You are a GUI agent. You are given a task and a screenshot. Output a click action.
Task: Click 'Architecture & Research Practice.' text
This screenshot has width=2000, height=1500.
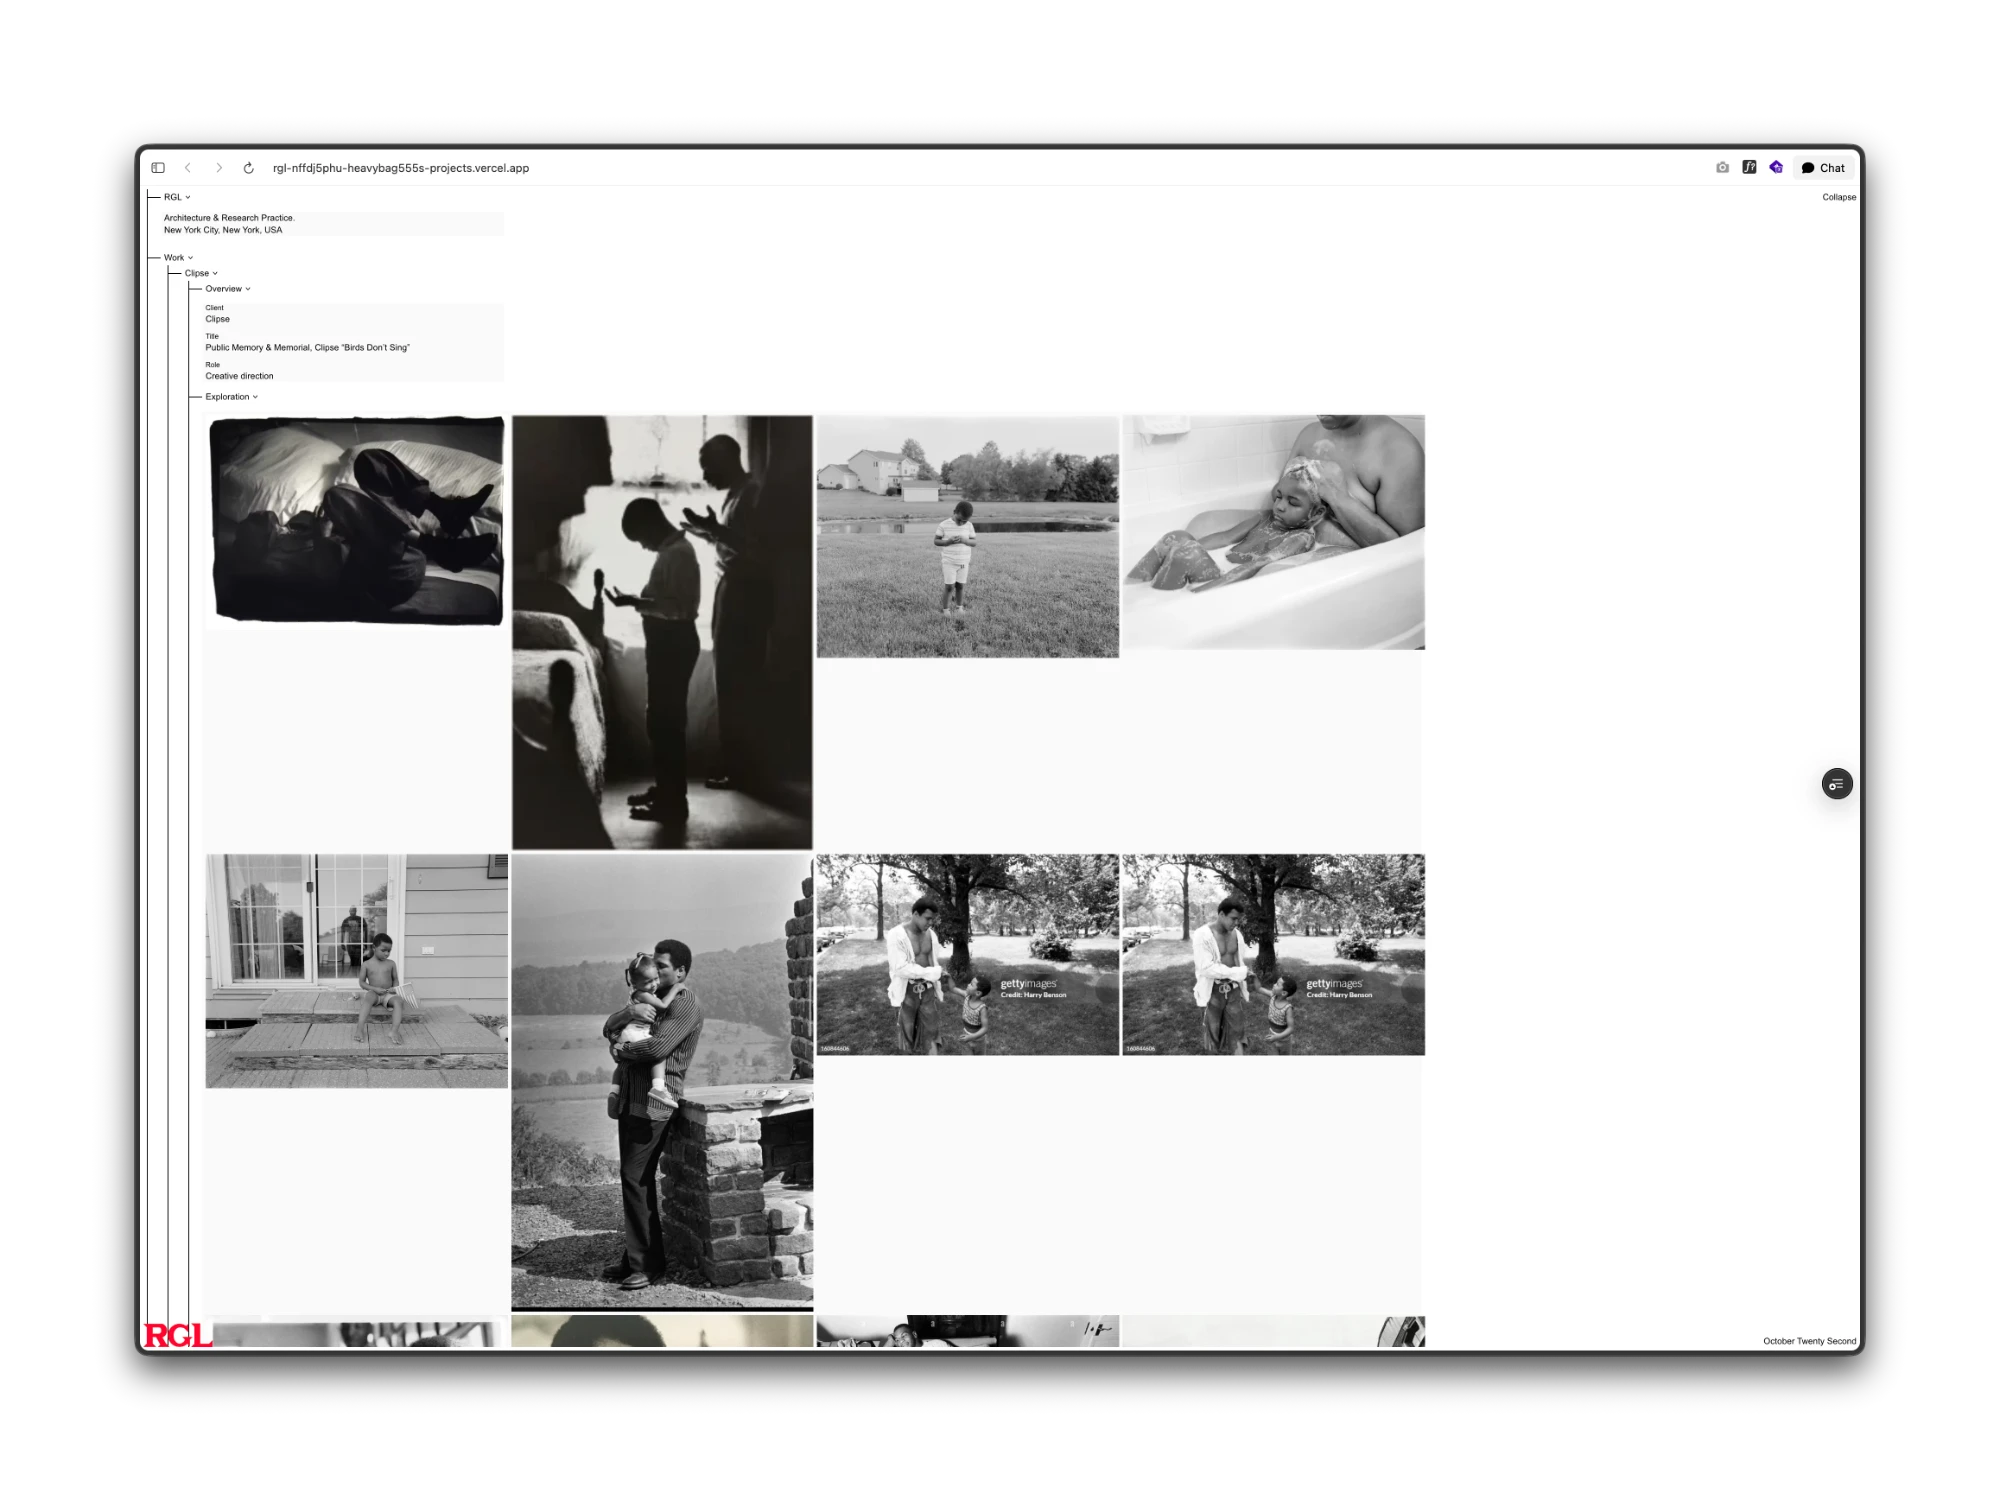pos(229,218)
